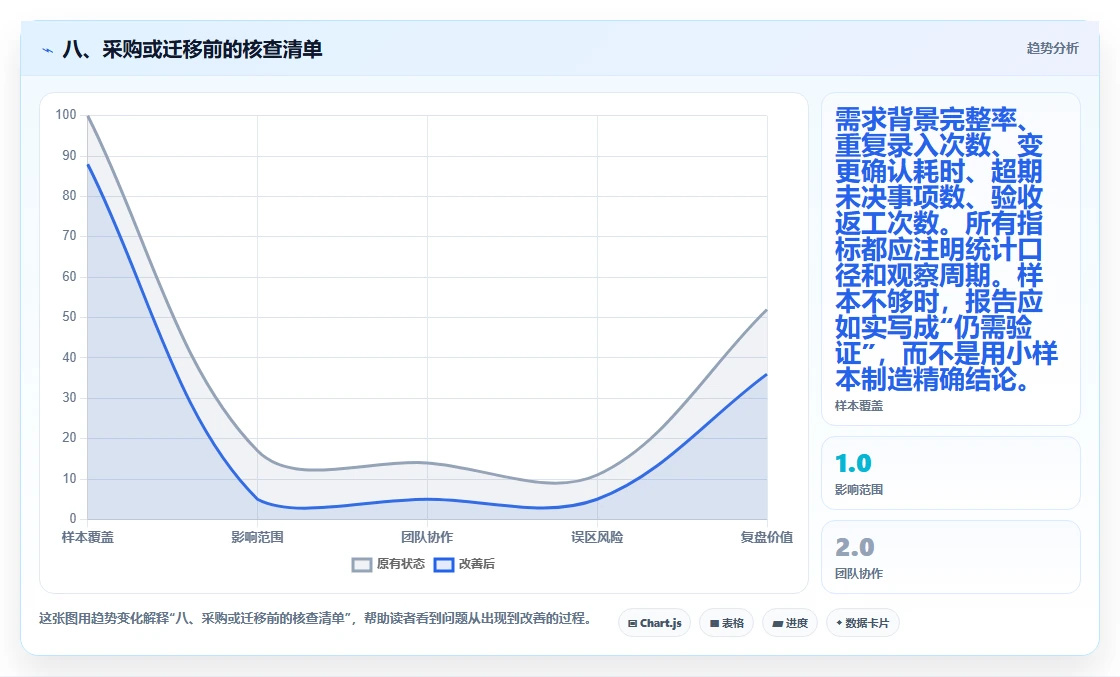Click the section title 八、采购或迁移前的核查清单
The height and width of the screenshot is (677, 1120).
(193, 49)
